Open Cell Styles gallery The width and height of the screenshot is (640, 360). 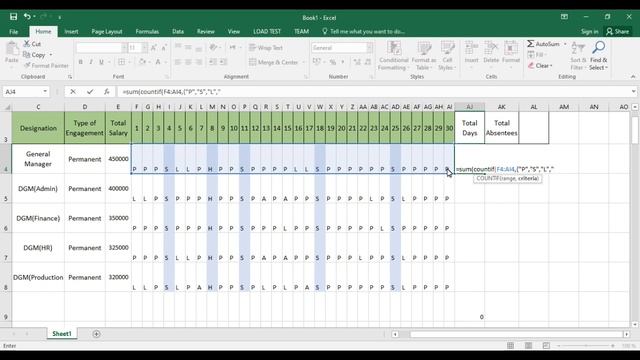coord(447,56)
